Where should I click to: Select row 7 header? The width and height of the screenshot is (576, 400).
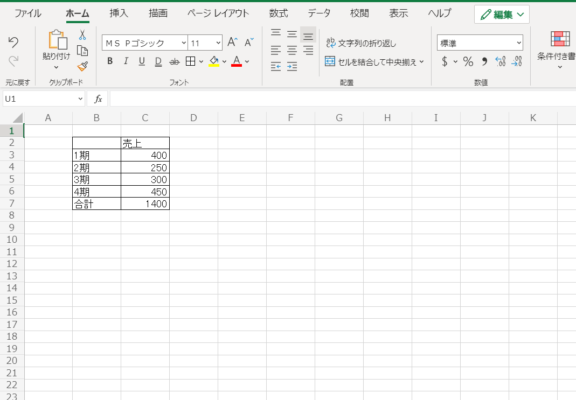pos(12,203)
